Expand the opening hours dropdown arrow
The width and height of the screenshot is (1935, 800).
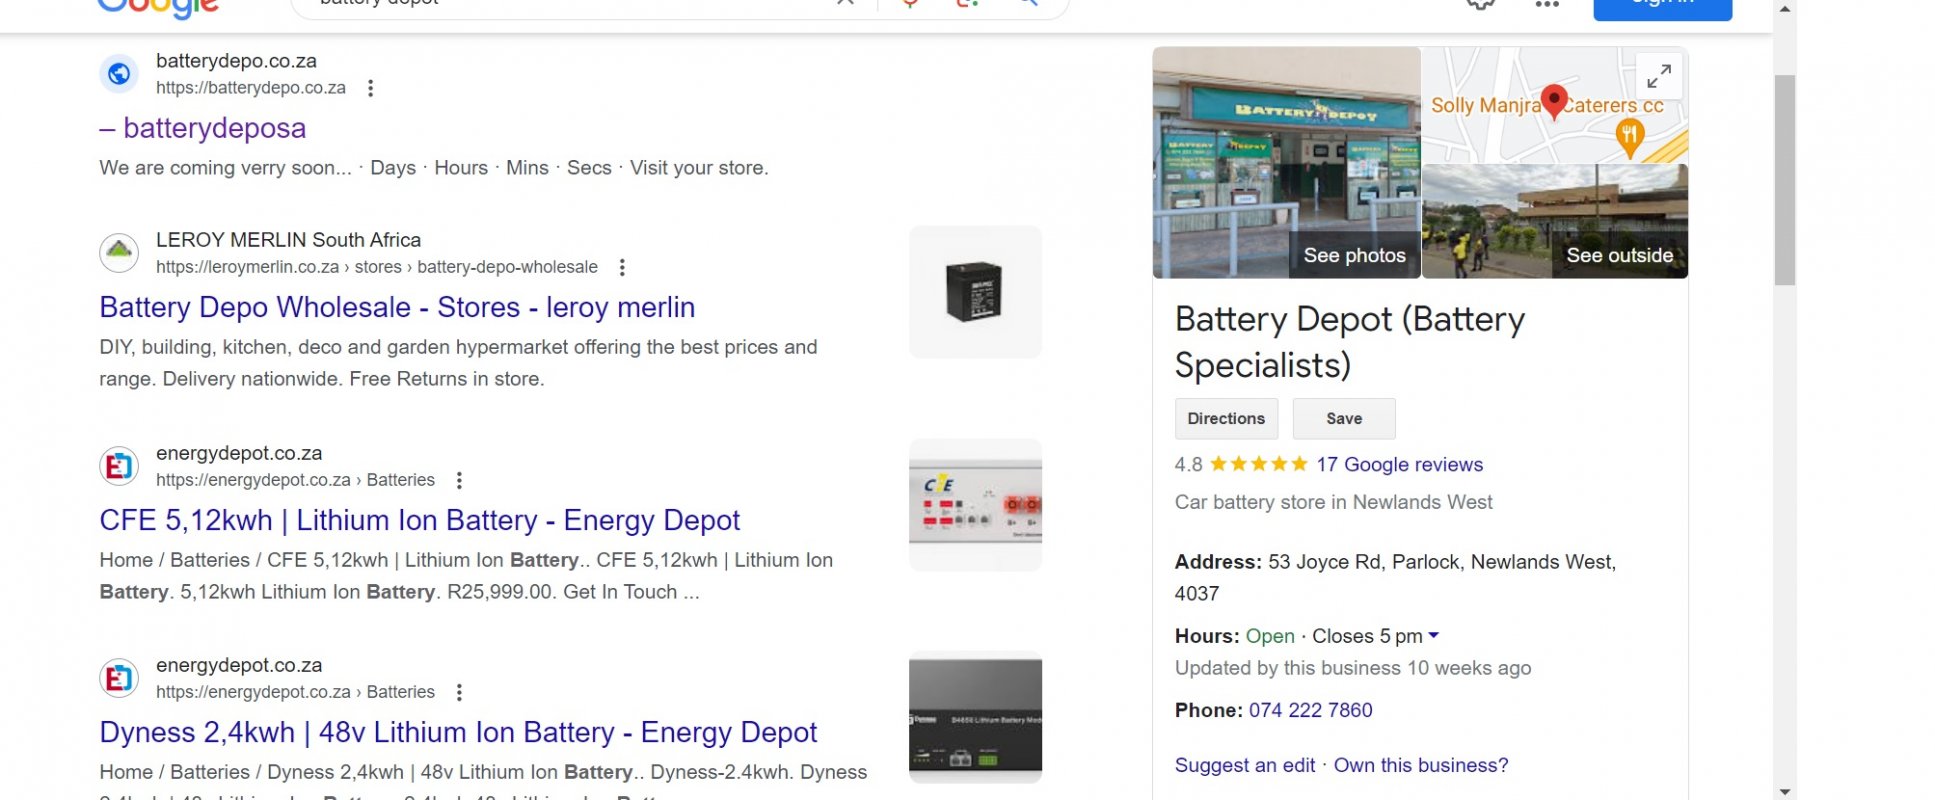pos(1433,636)
